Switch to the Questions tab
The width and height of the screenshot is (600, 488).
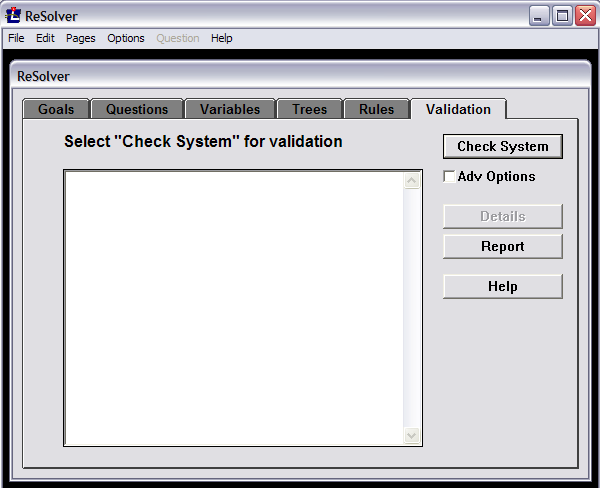(x=137, y=109)
